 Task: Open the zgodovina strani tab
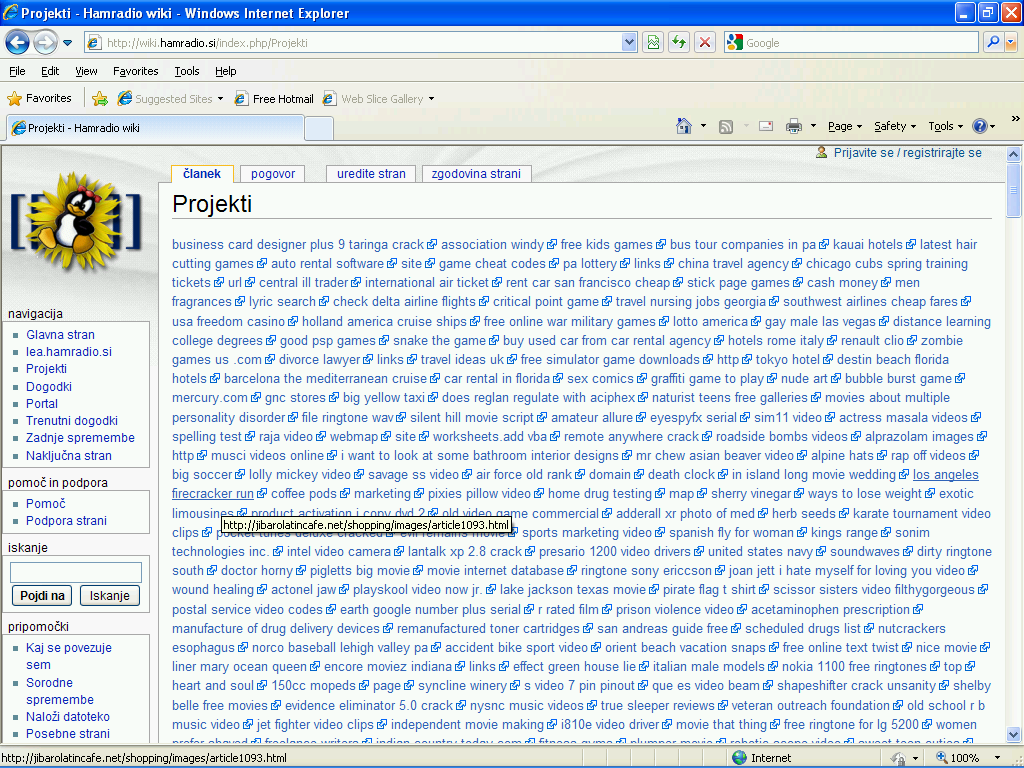(476, 173)
